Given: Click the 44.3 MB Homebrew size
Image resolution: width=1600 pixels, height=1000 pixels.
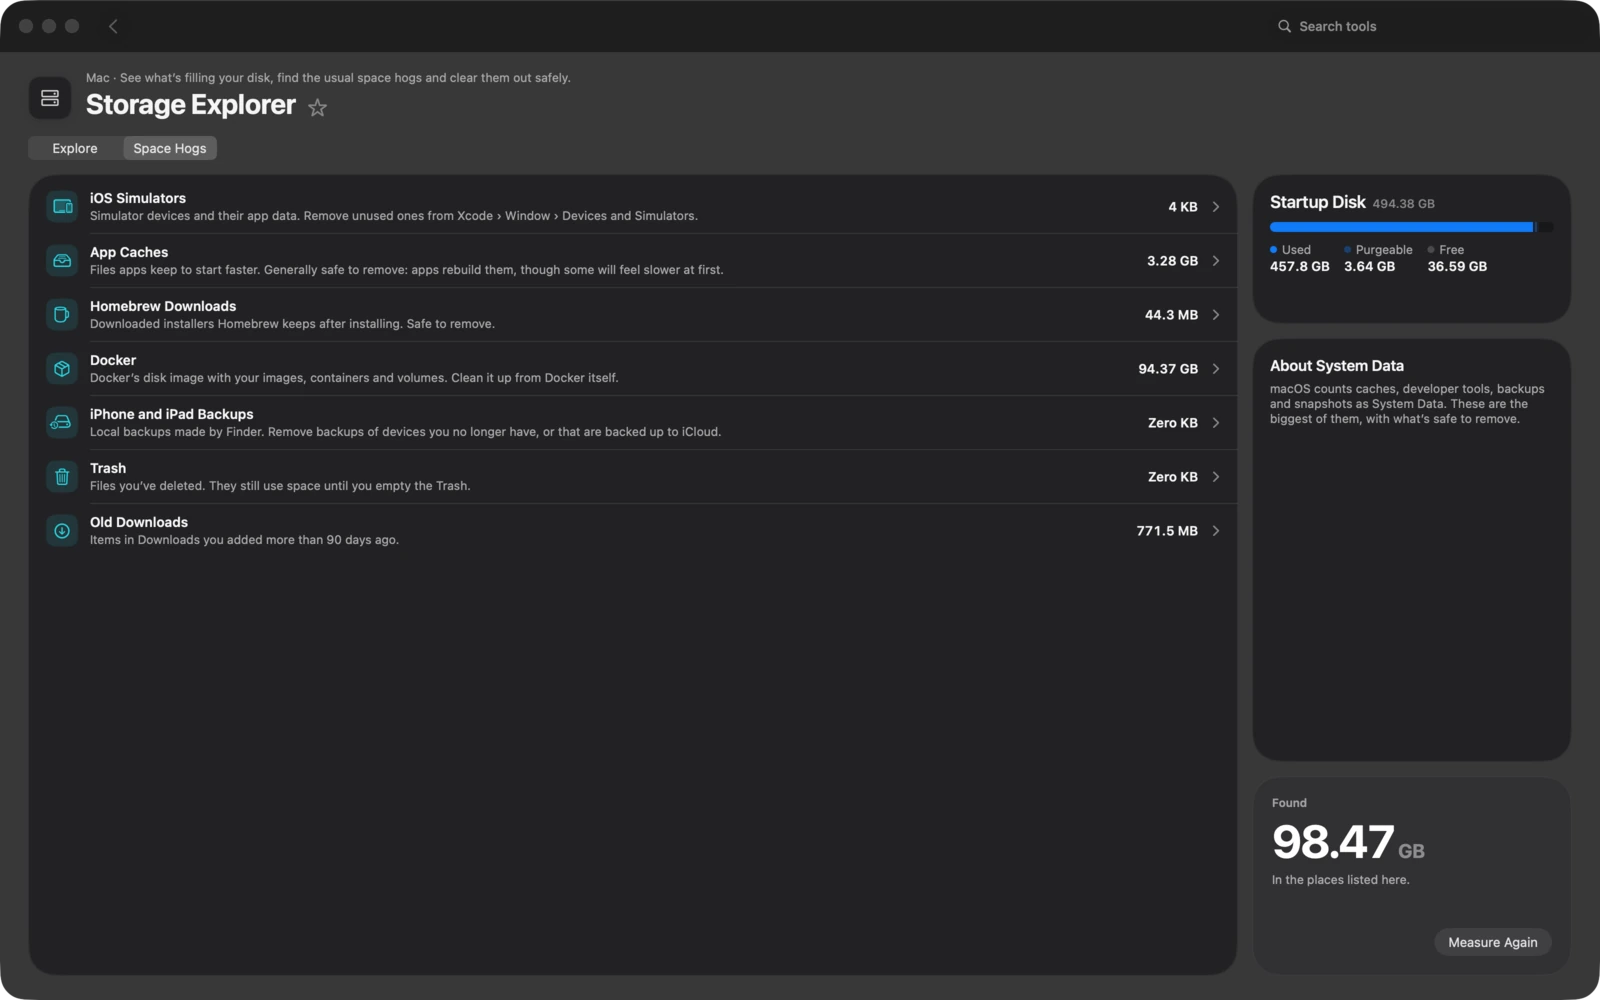Looking at the screenshot, I should click(1171, 315).
